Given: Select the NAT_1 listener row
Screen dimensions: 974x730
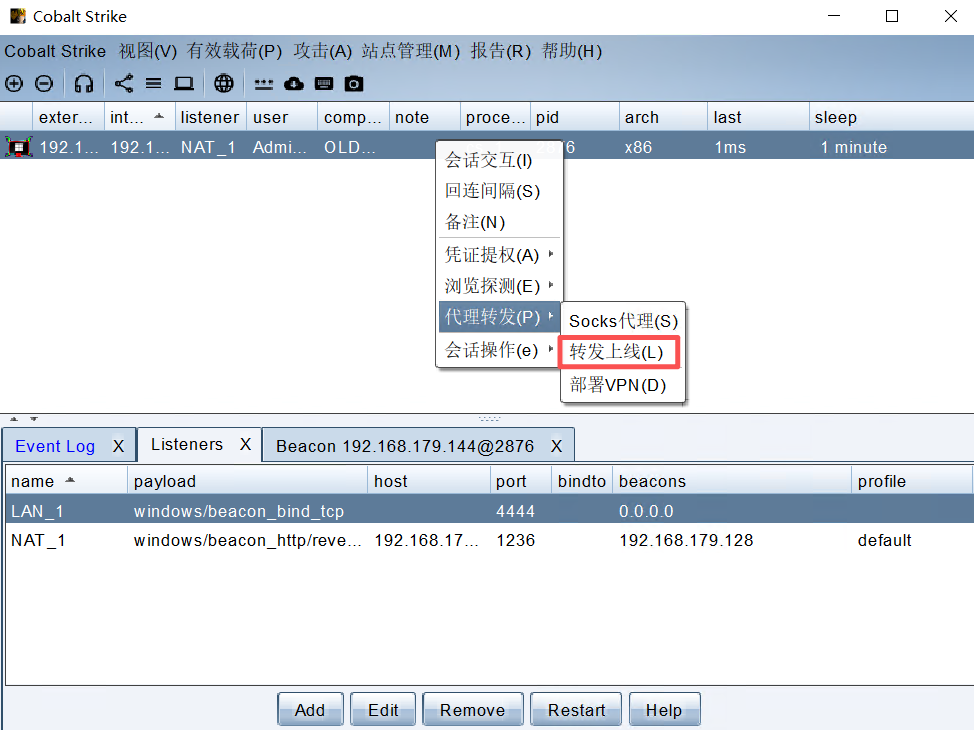Looking at the screenshot, I should click(489, 540).
